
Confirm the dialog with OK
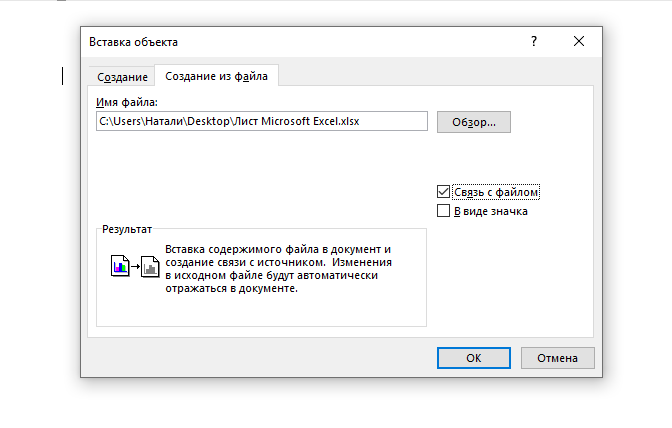tap(474, 357)
